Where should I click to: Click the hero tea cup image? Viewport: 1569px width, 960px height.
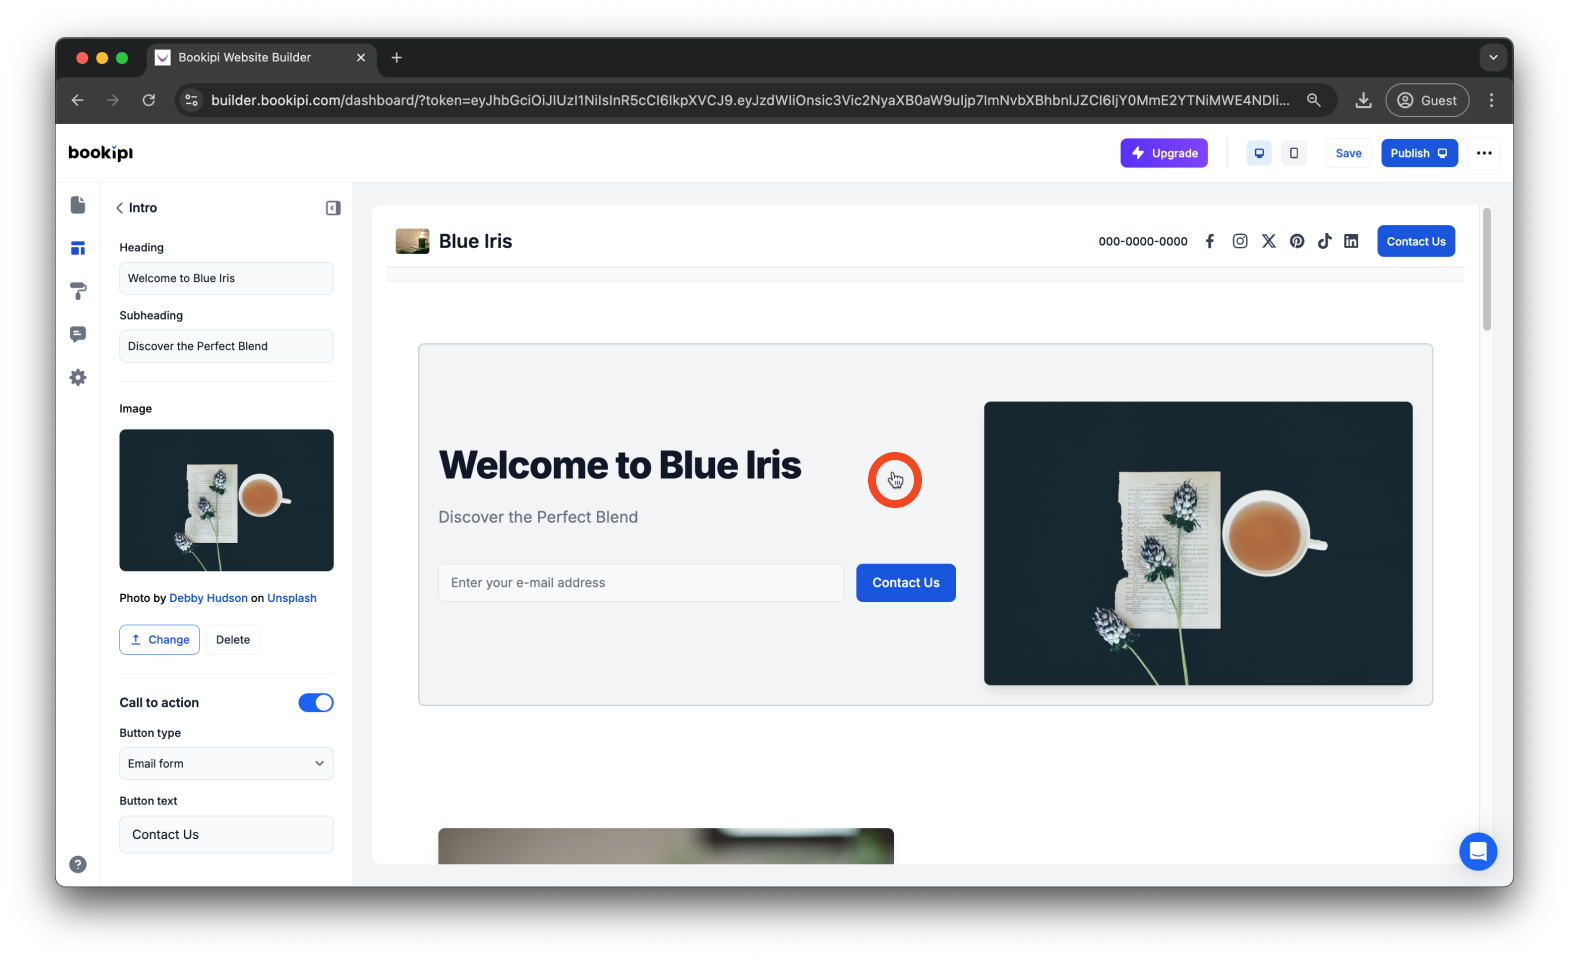click(x=1198, y=543)
